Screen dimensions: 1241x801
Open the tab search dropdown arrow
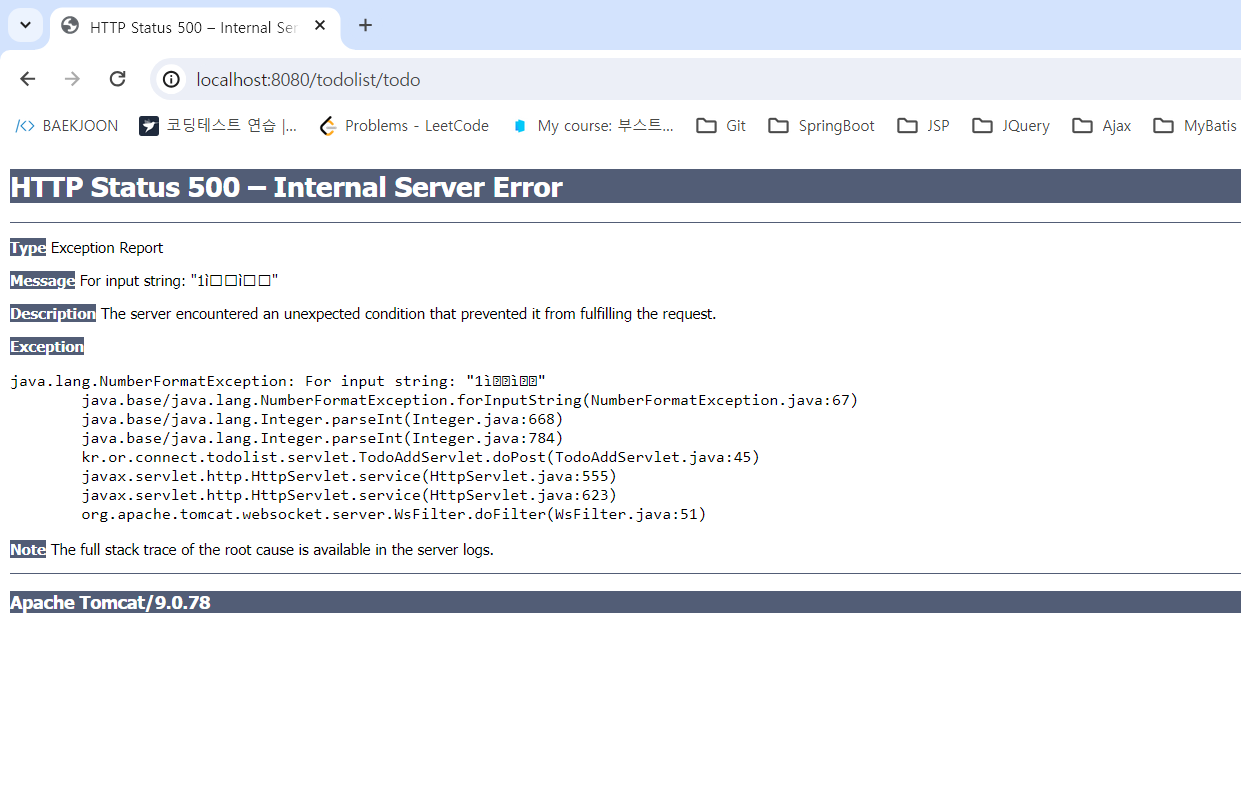(x=25, y=24)
